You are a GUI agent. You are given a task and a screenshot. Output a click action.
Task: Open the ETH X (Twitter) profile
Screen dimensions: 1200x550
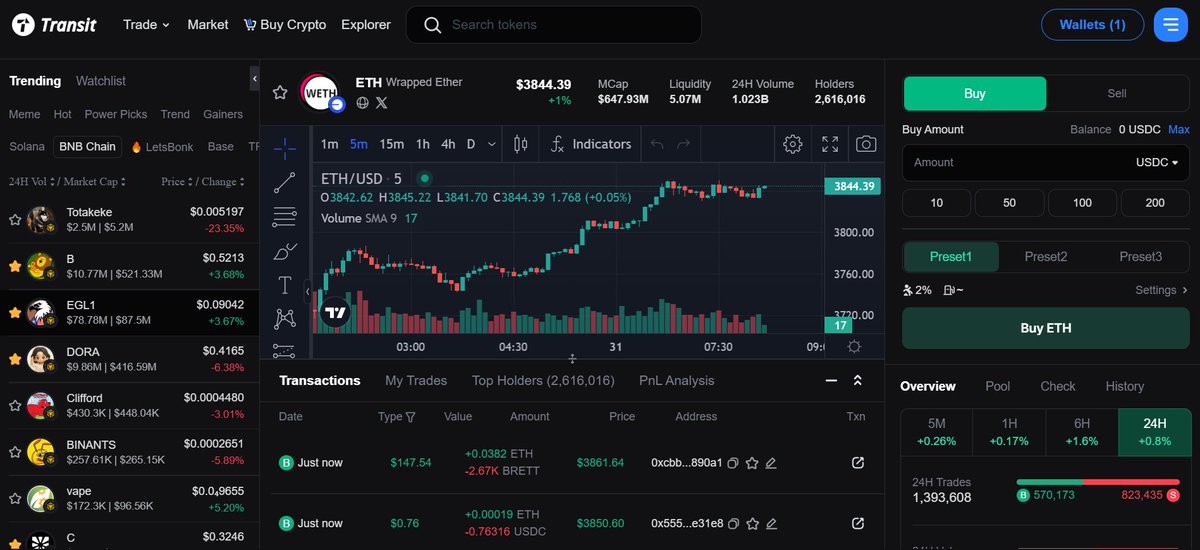point(381,102)
